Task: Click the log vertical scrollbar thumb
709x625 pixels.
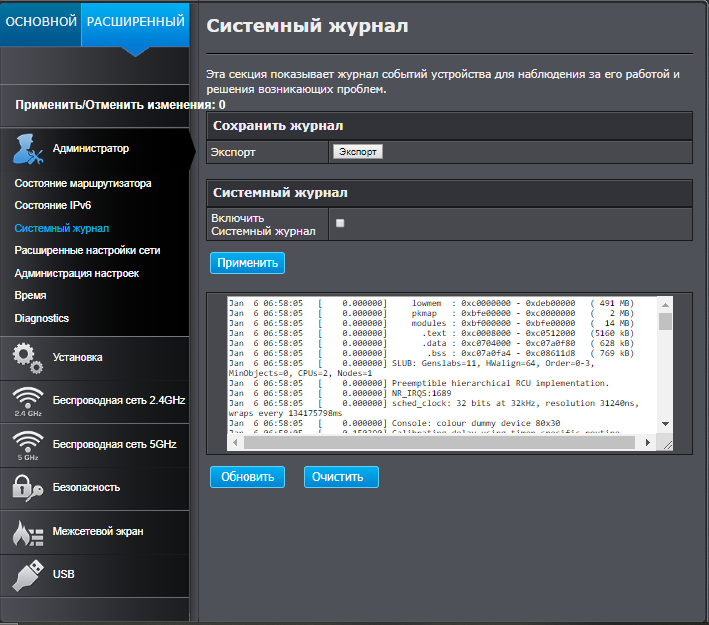Action: pyautogui.click(x=665, y=322)
